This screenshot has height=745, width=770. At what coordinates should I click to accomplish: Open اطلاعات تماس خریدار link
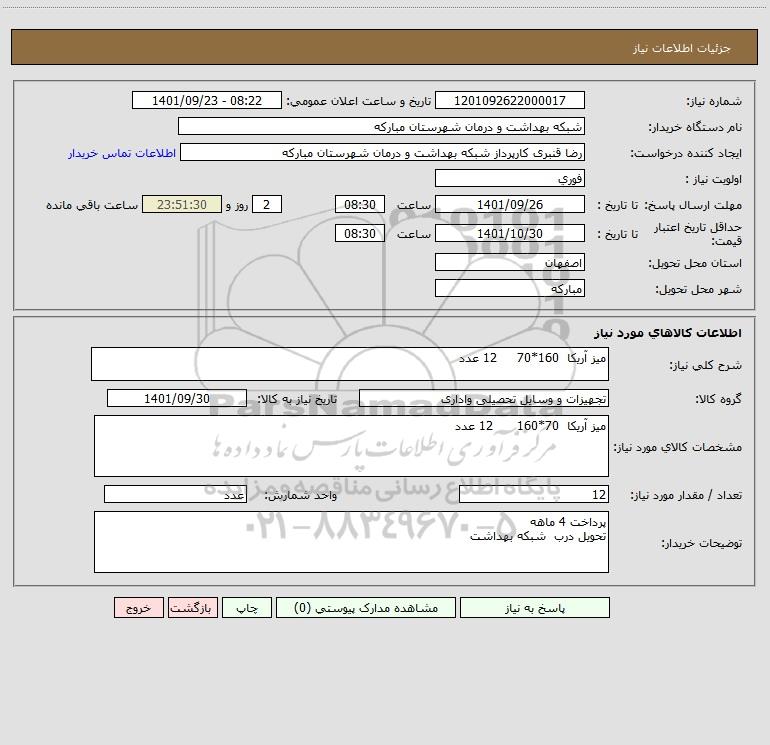click(122, 153)
